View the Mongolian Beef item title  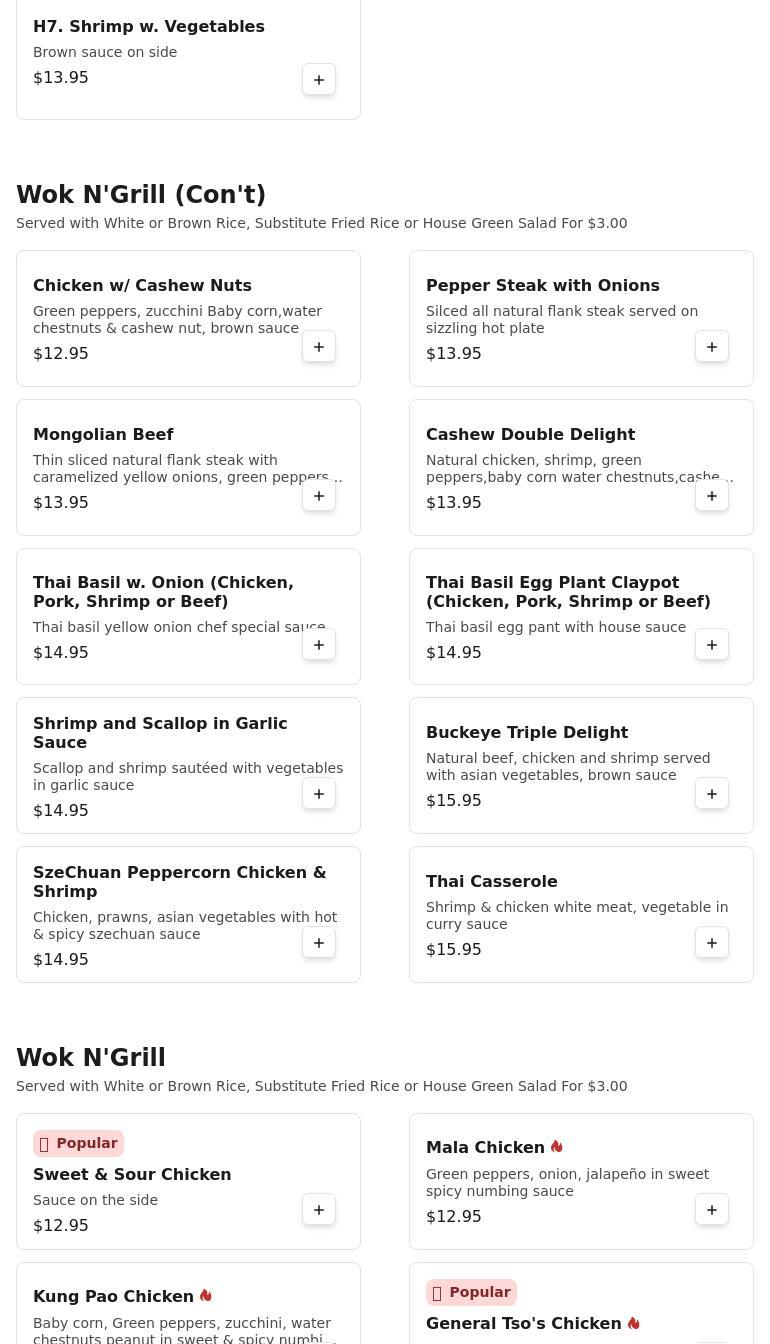click(103, 434)
